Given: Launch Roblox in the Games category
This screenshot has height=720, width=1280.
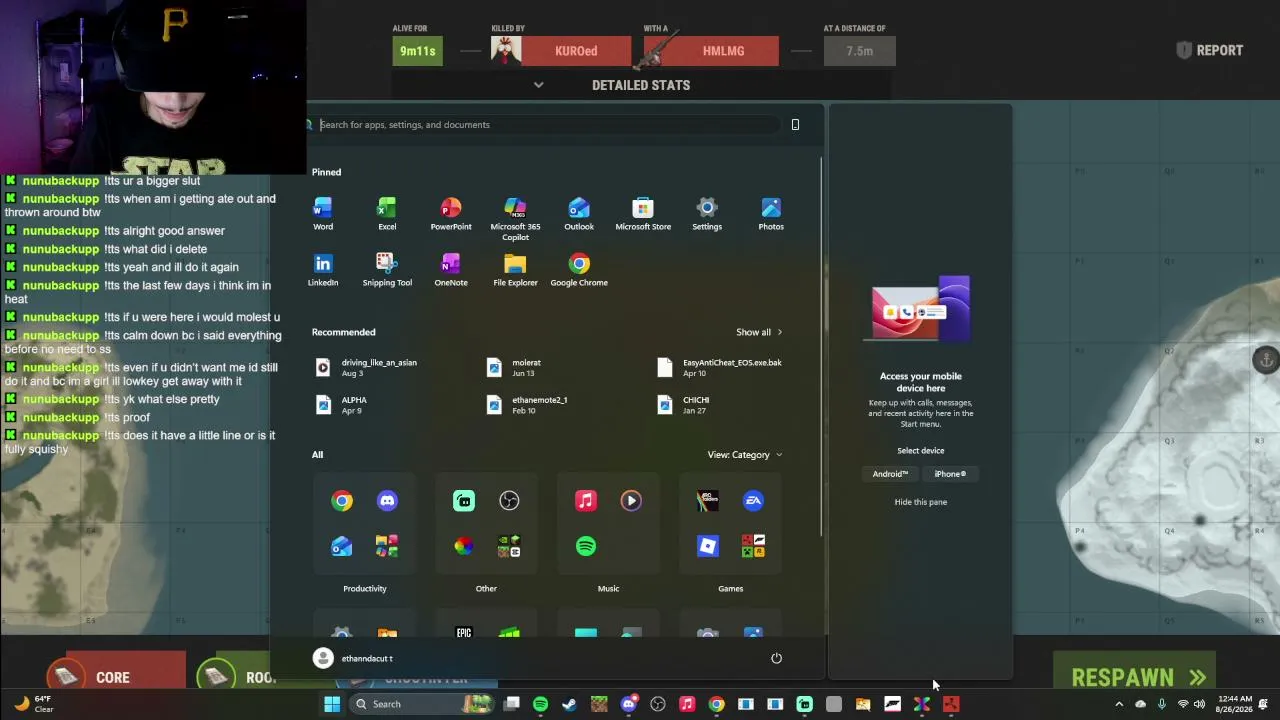Looking at the screenshot, I should tap(708, 546).
